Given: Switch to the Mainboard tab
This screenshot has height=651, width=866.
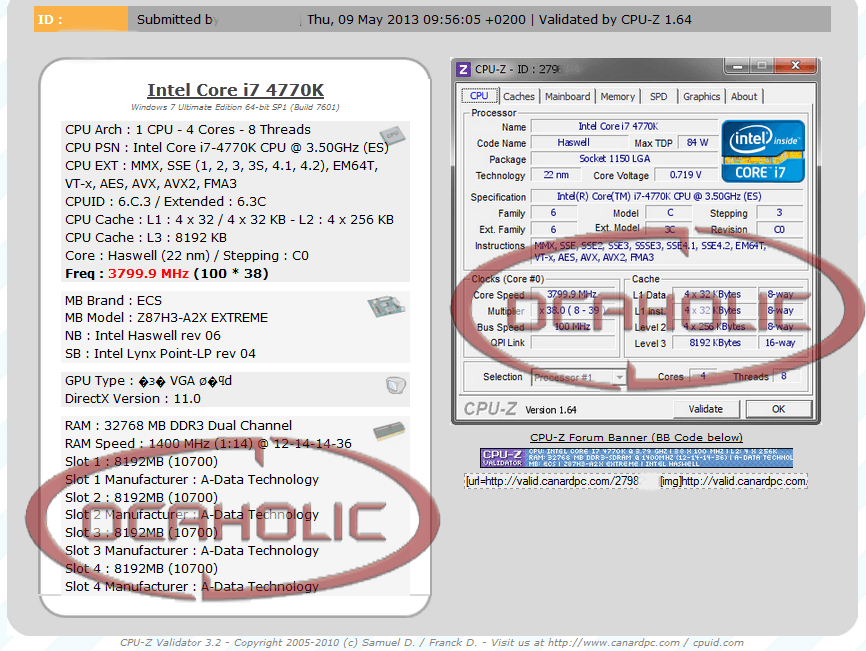Looking at the screenshot, I should (567, 96).
